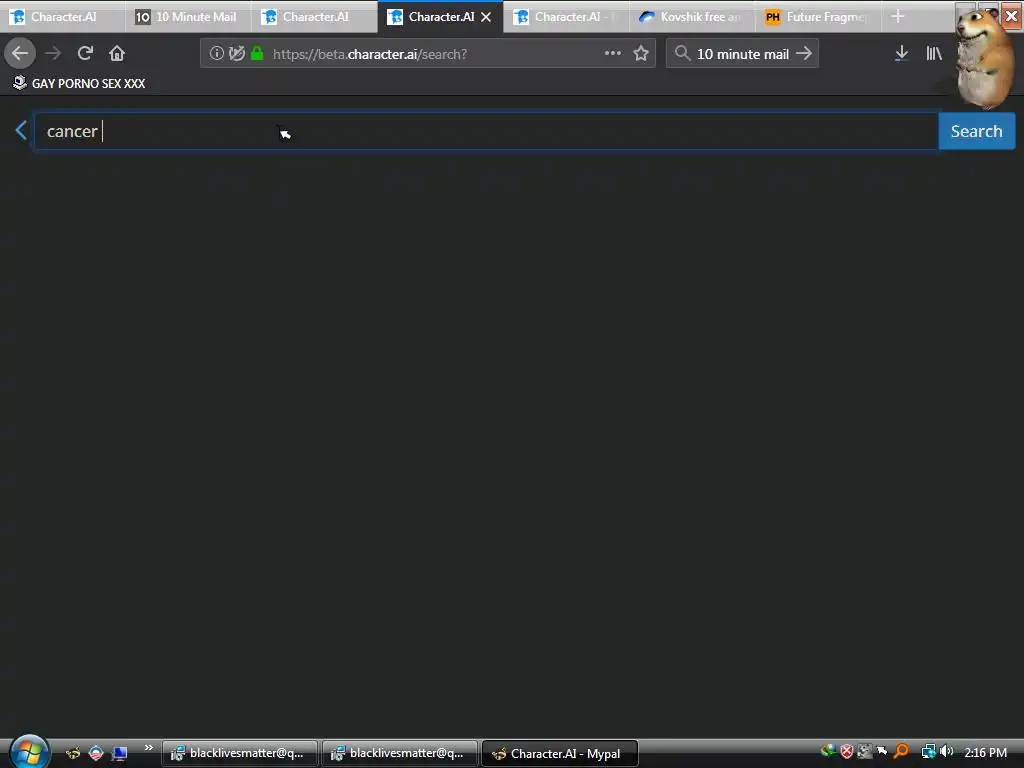
Task: Click the blue back chevron beside the search field
Action: [x=21, y=130]
